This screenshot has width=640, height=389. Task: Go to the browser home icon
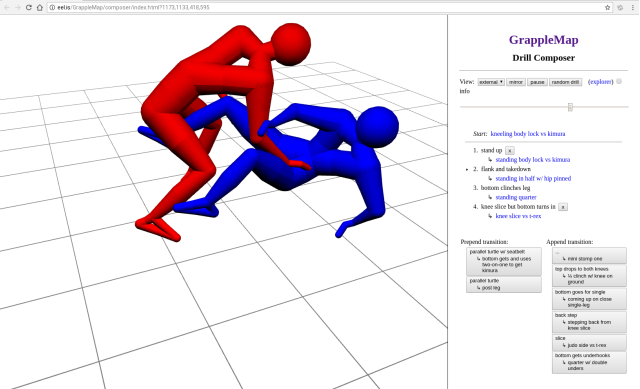(x=40, y=7)
